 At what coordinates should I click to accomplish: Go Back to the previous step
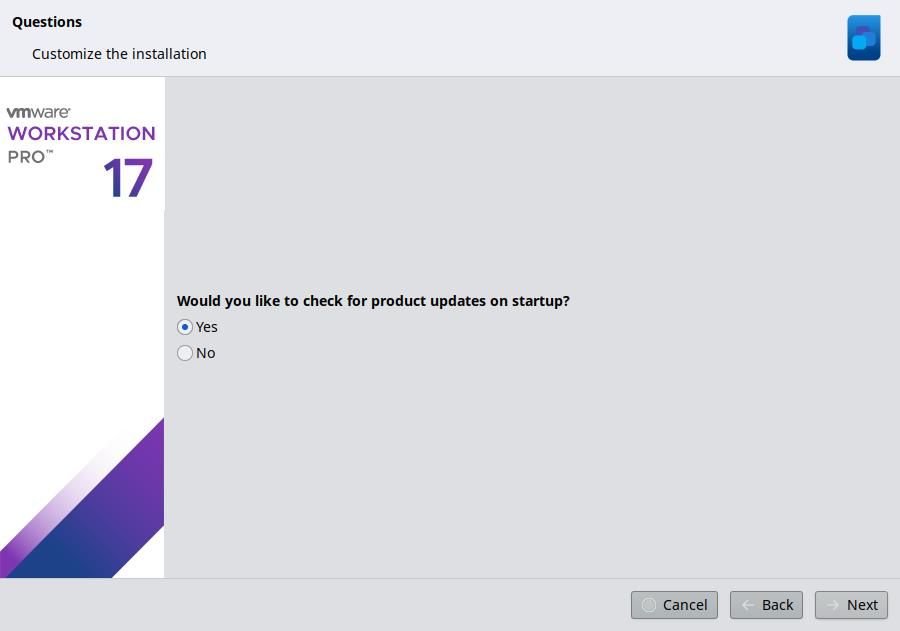point(766,605)
